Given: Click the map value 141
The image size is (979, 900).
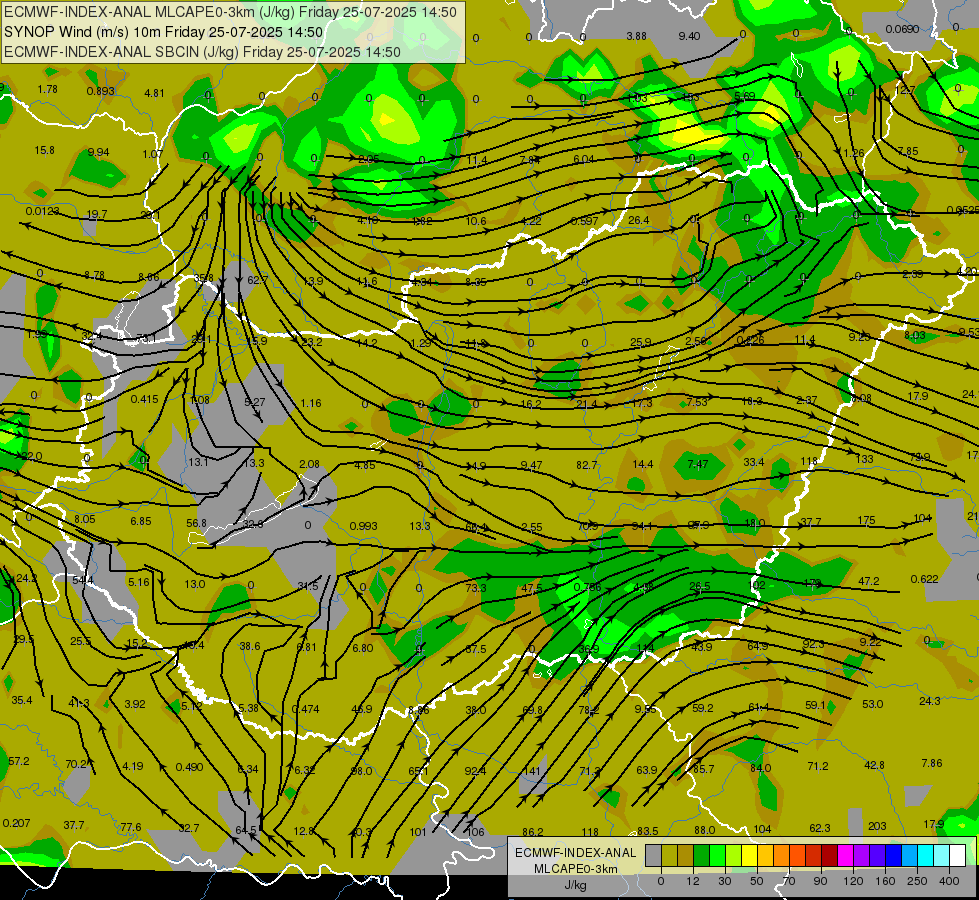Looking at the screenshot, I should (x=531, y=771).
